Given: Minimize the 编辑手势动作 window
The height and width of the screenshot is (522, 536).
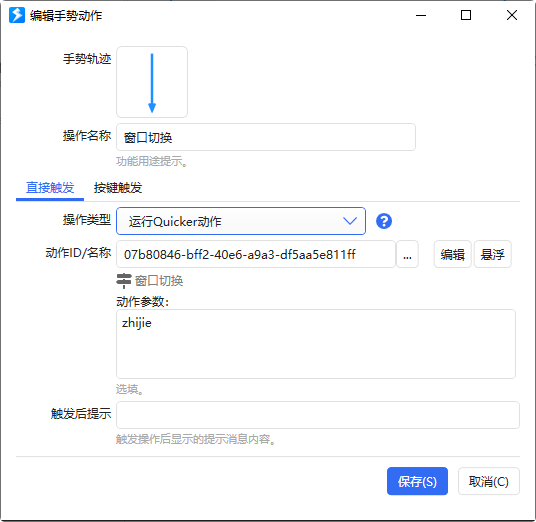Looking at the screenshot, I should [x=421, y=15].
